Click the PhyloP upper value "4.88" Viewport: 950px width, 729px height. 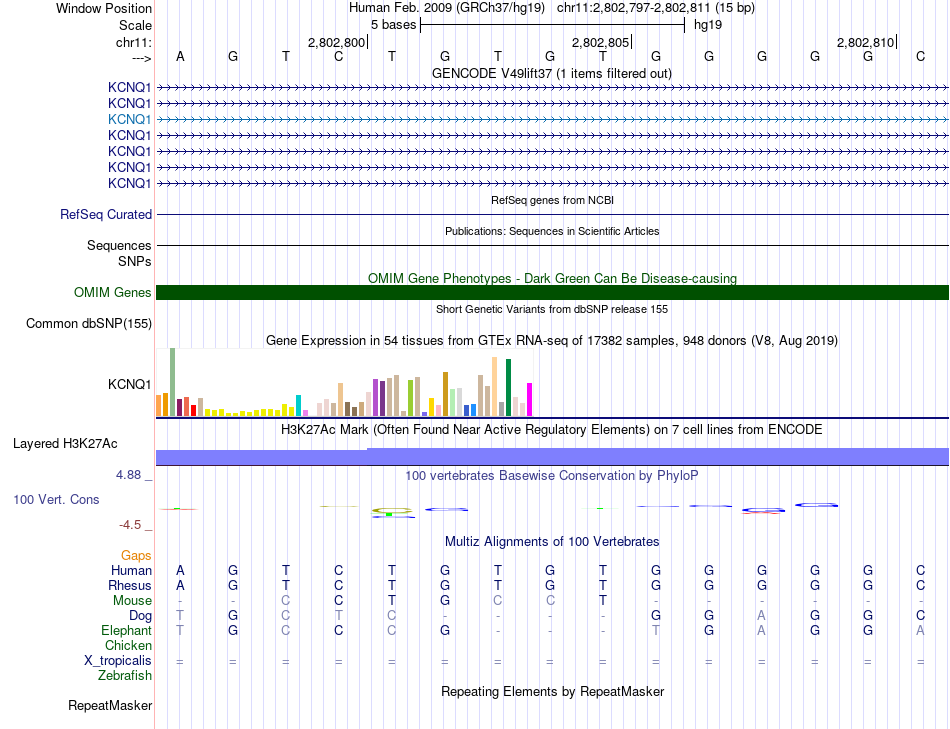tap(128, 475)
